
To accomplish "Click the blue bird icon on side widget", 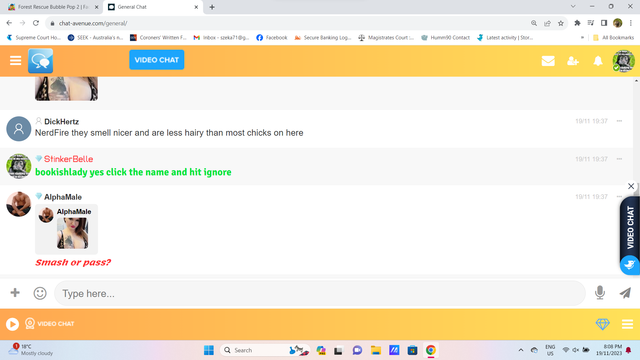I will click(x=629, y=265).
